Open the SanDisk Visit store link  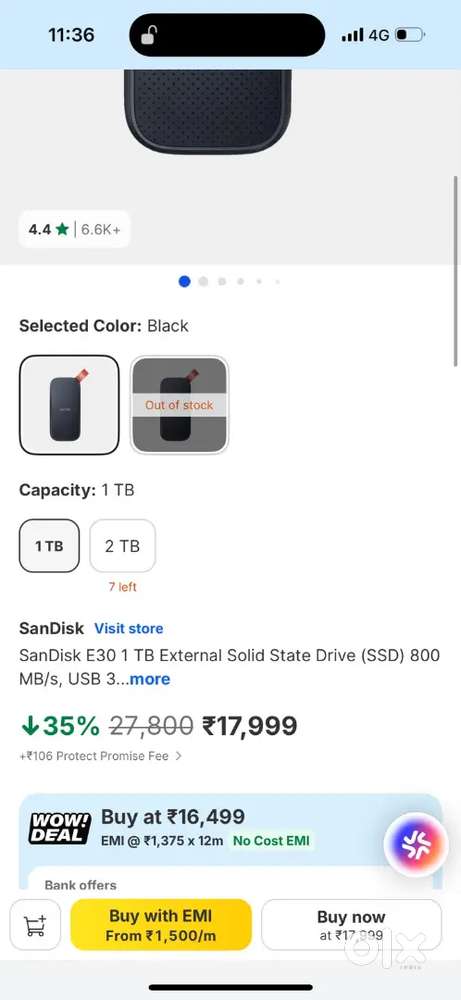pos(129,628)
